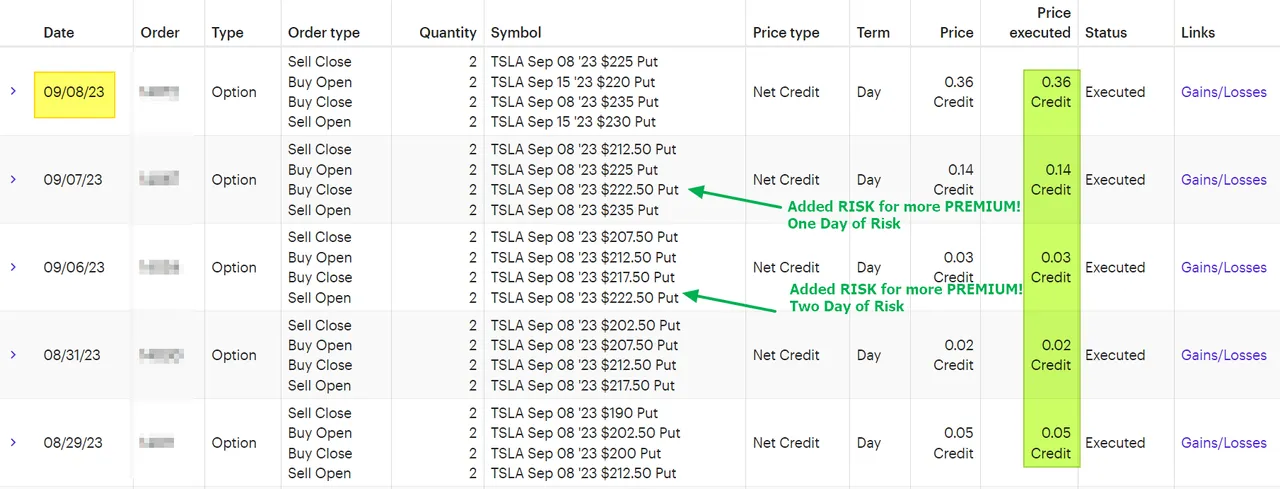Screen dimensions: 1280x489
Task: Click TSLA Sep 15 '23 $230 Put symbol
Action: pyautogui.click(x=573, y=122)
